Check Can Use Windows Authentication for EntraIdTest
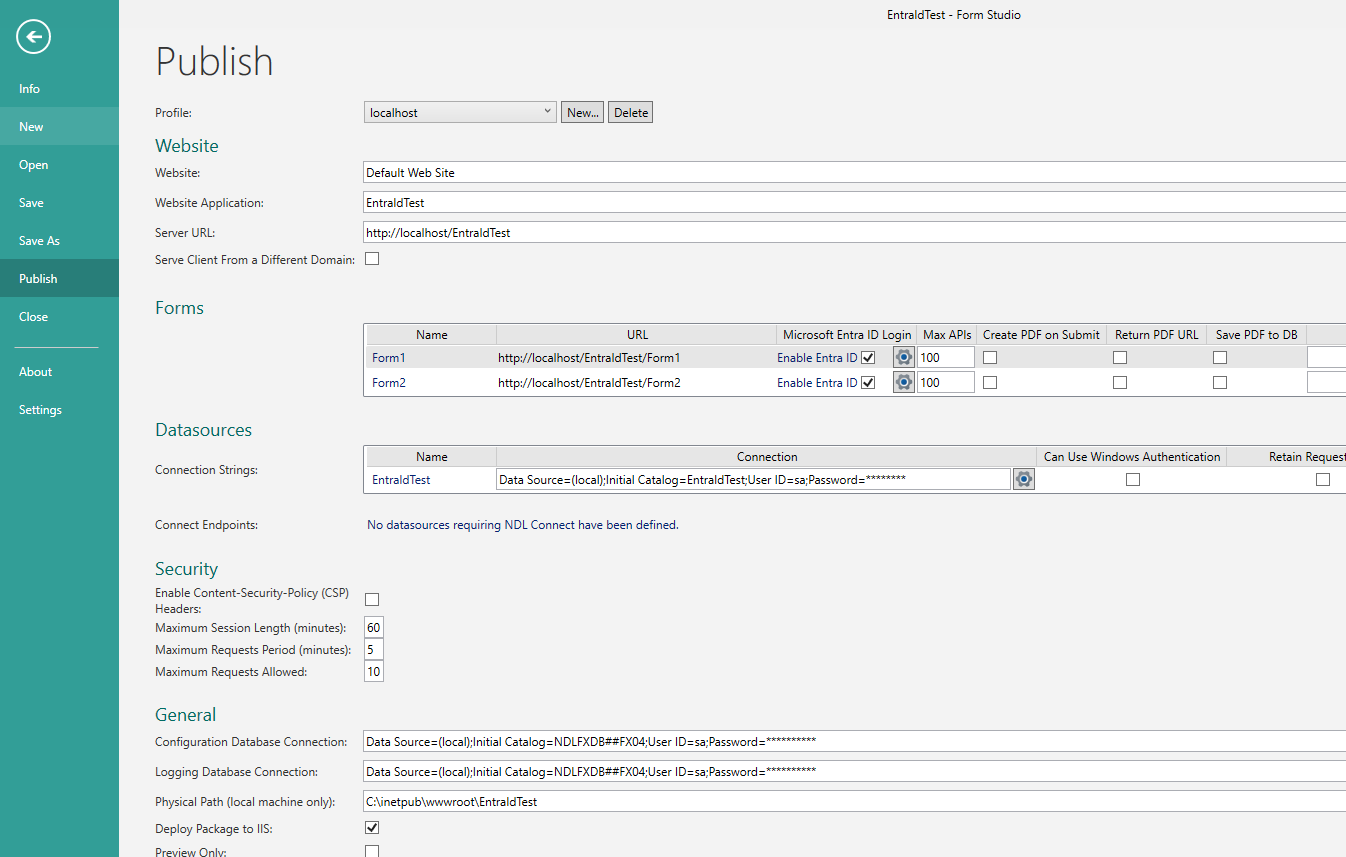The image size is (1346, 857). [1132, 479]
